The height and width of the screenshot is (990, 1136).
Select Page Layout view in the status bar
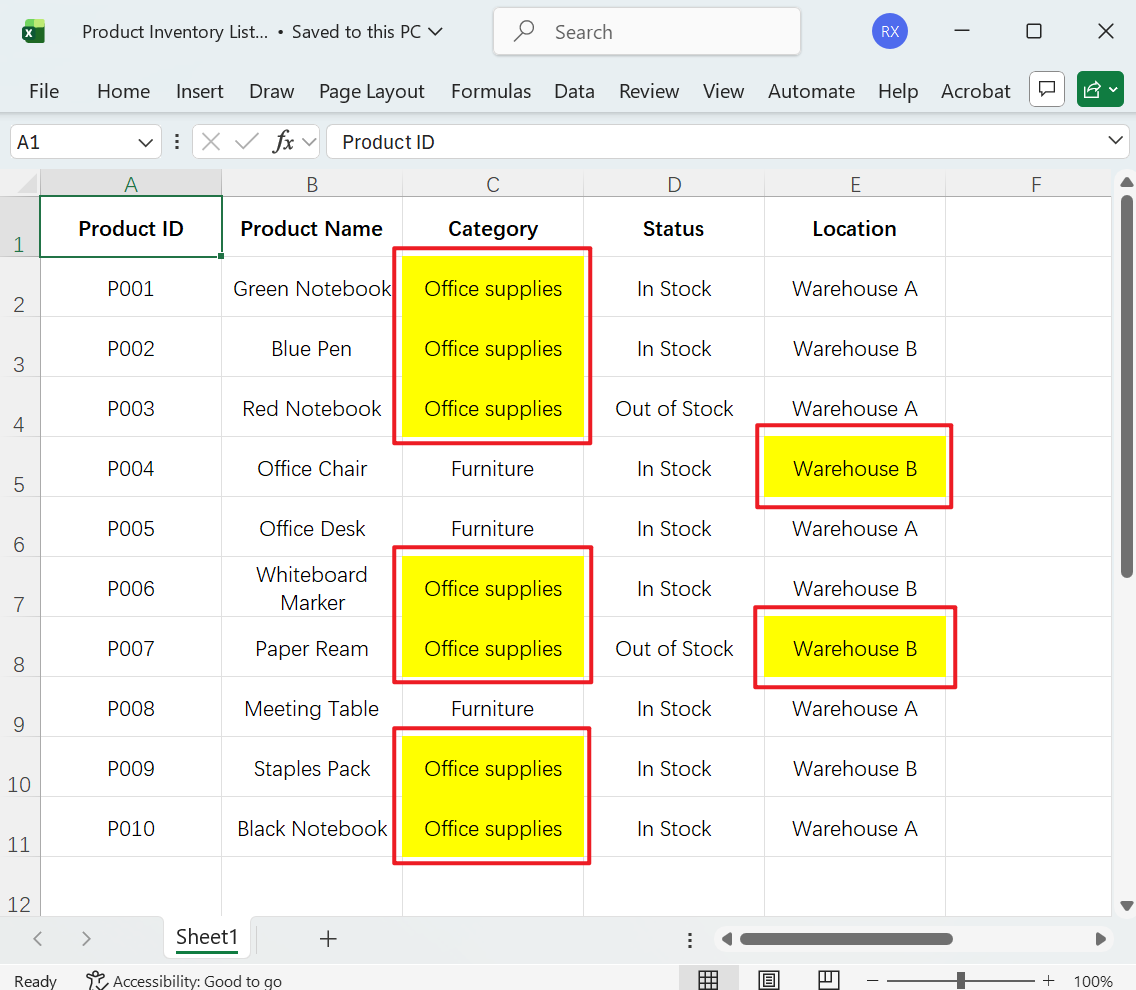768,977
